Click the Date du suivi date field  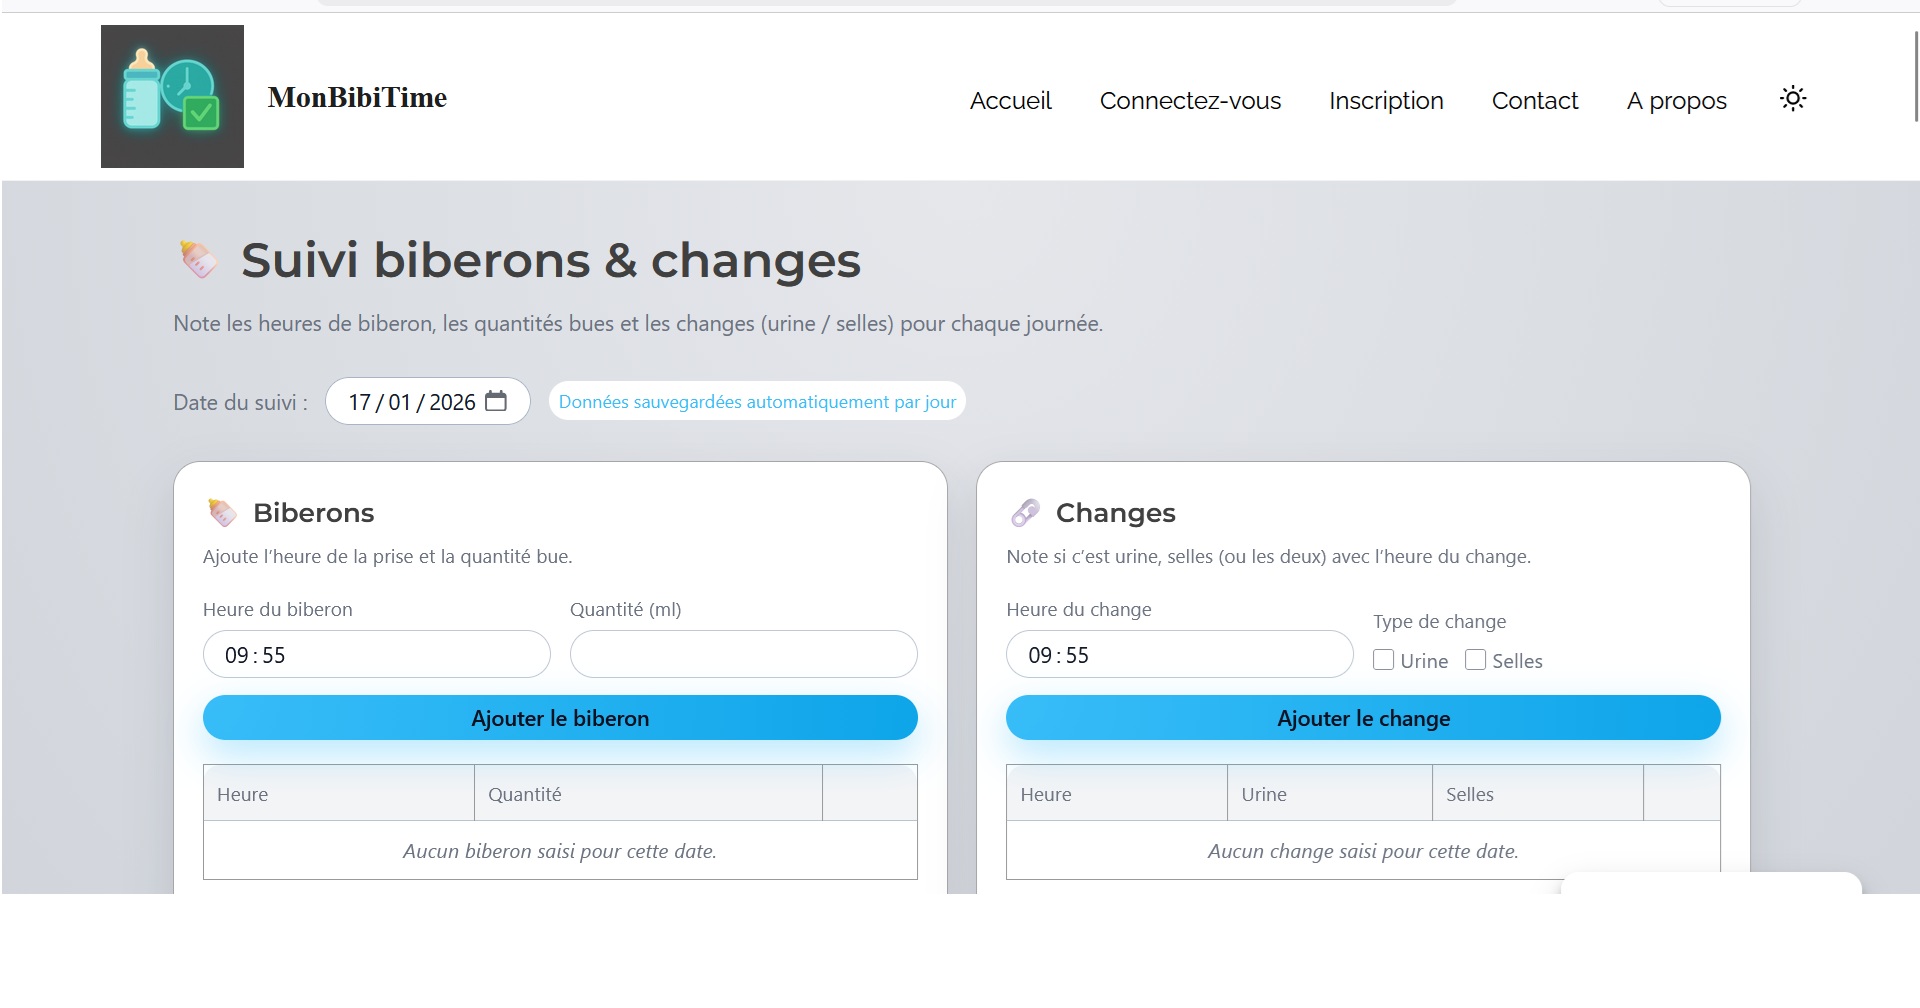point(410,402)
